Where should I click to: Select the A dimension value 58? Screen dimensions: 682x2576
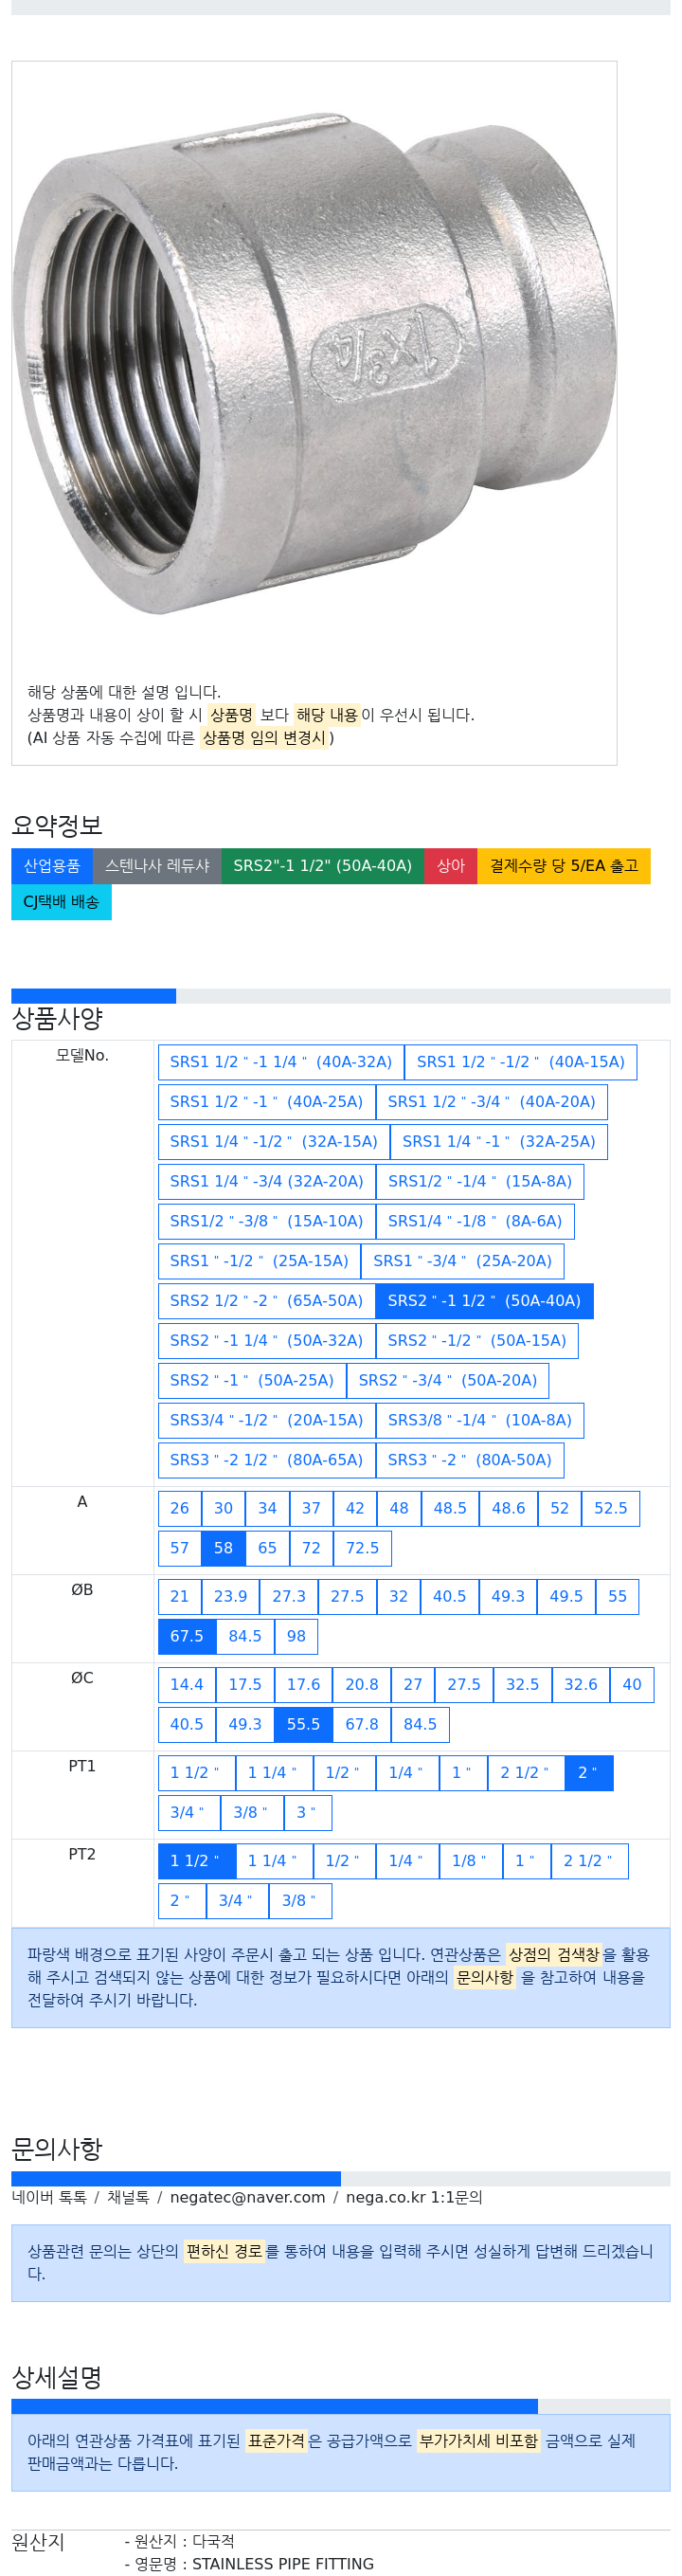pos(223,1548)
